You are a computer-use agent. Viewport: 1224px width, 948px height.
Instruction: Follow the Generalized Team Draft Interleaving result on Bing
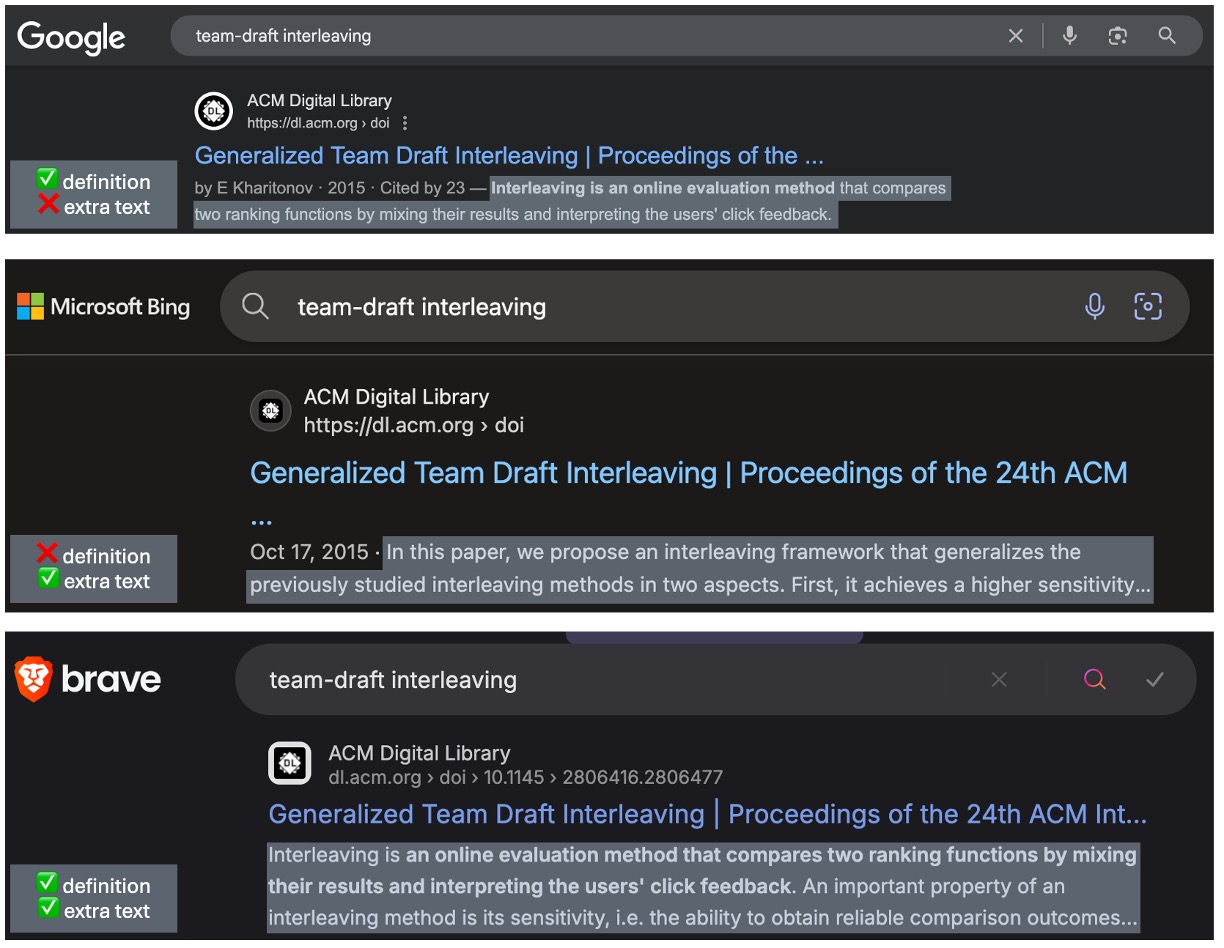coord(688,472)
